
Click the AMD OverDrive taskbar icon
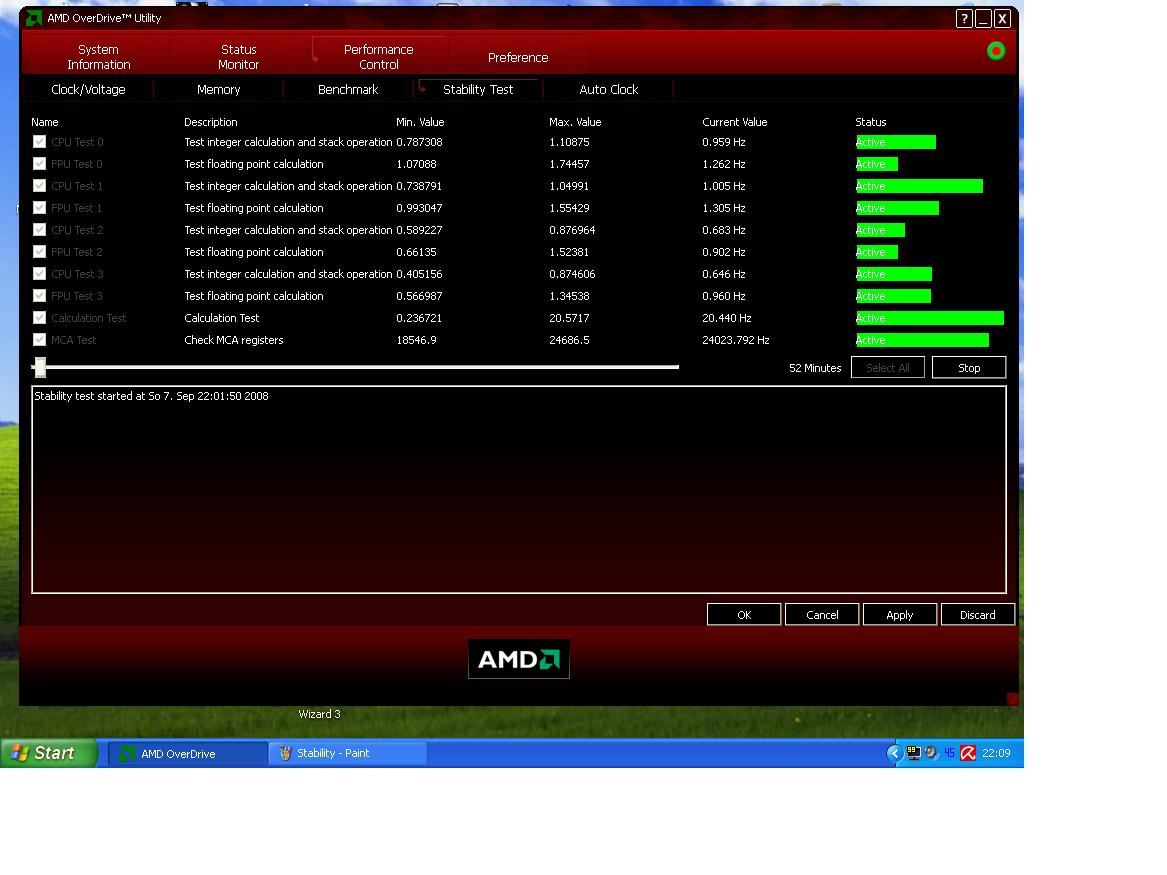(x=127, y=754)
